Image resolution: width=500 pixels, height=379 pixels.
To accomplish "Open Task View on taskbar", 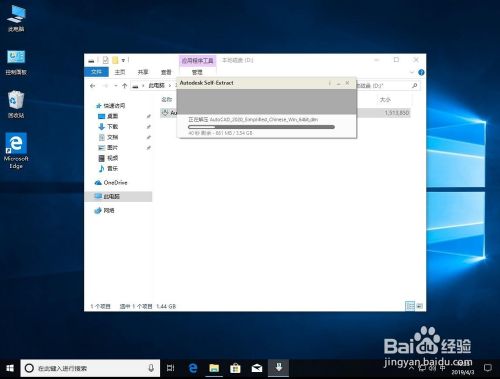I will coord(171,368).
